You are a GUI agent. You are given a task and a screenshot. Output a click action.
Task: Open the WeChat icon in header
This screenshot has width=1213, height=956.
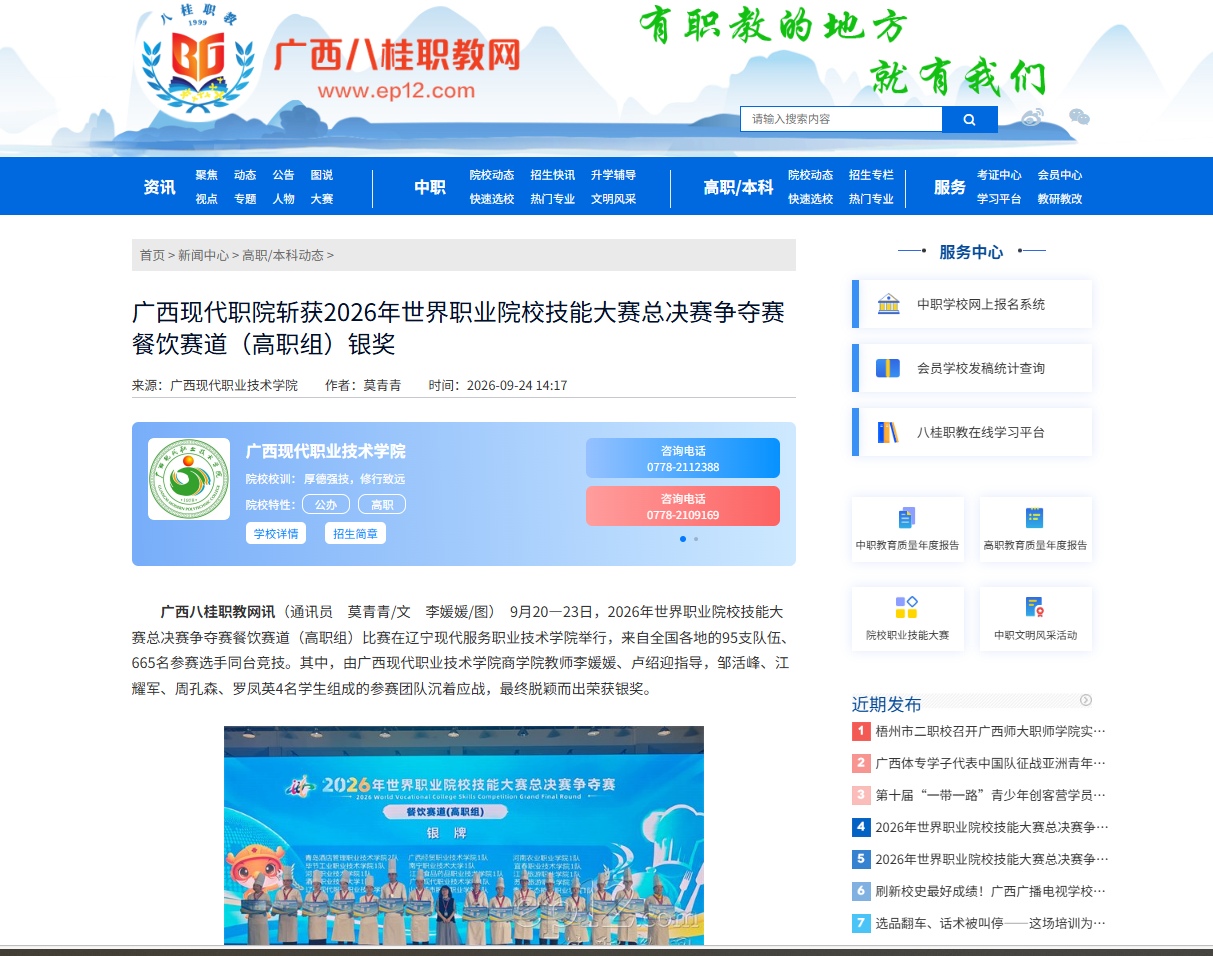[x=1079, y=117]
